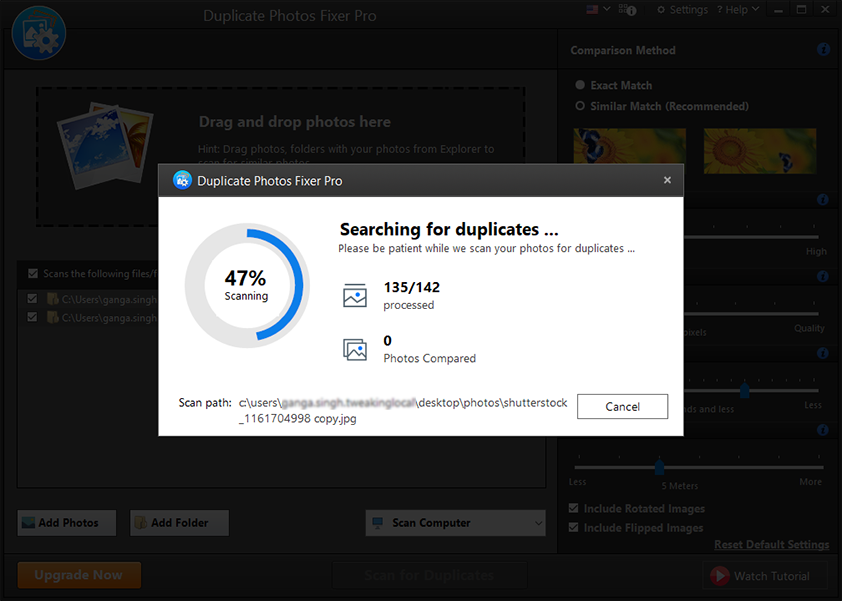842x601 pixels.
Task: Click the first folder icon in the scan list
Action: [x=53, y=299]
